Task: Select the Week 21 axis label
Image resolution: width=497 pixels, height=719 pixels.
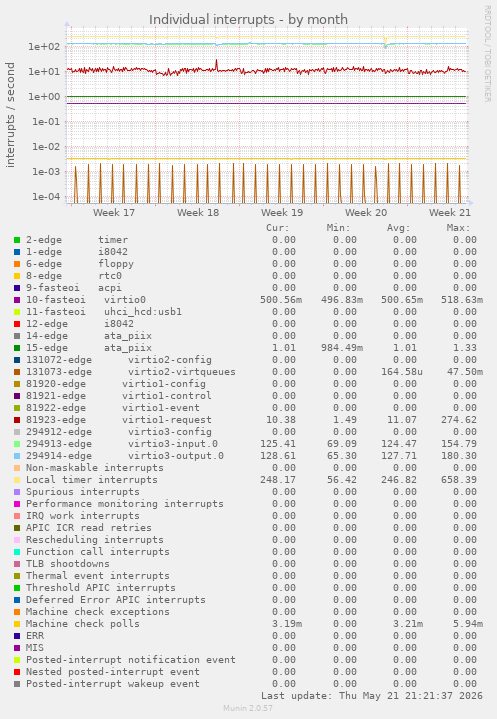Action: 449,213
